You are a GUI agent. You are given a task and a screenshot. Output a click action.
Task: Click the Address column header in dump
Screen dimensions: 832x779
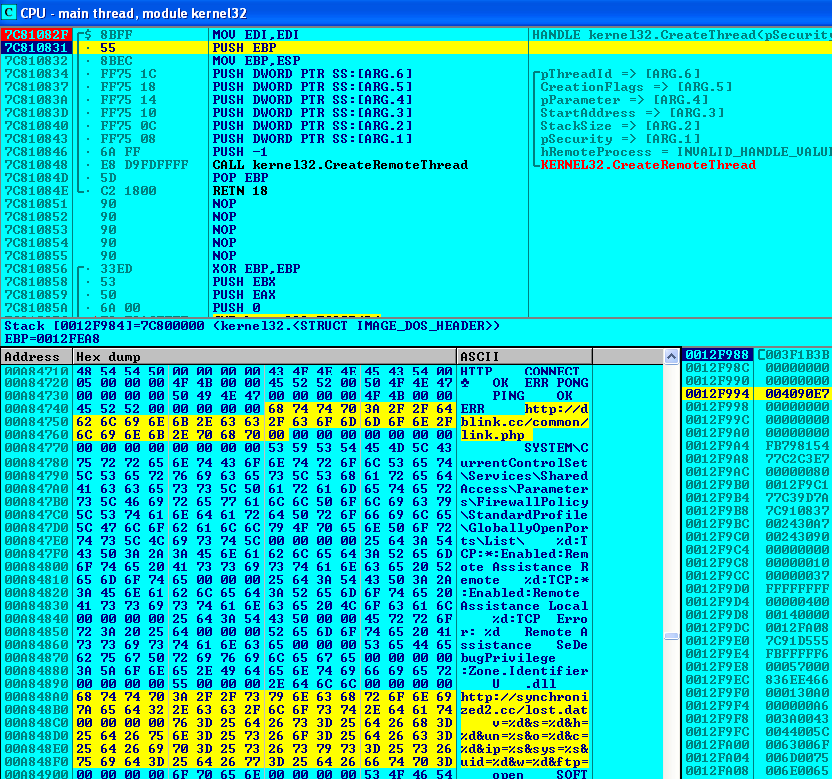click(36, 357)
